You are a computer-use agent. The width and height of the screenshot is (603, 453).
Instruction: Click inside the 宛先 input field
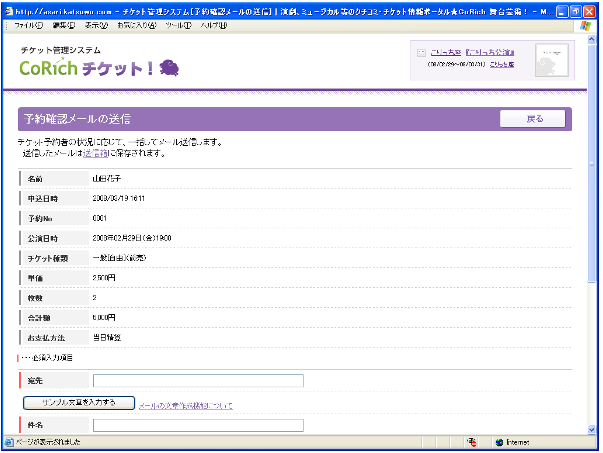pyautogui.click(x=198, y=380)
